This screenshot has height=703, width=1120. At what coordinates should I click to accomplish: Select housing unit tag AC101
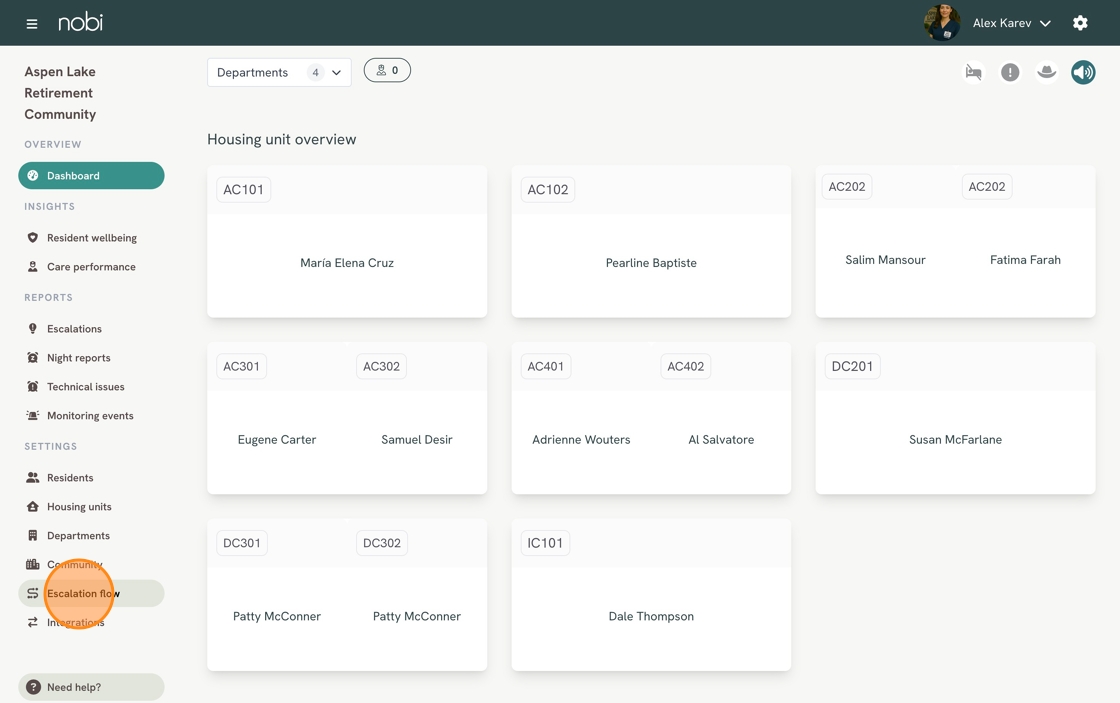click(x=244, y=189)
